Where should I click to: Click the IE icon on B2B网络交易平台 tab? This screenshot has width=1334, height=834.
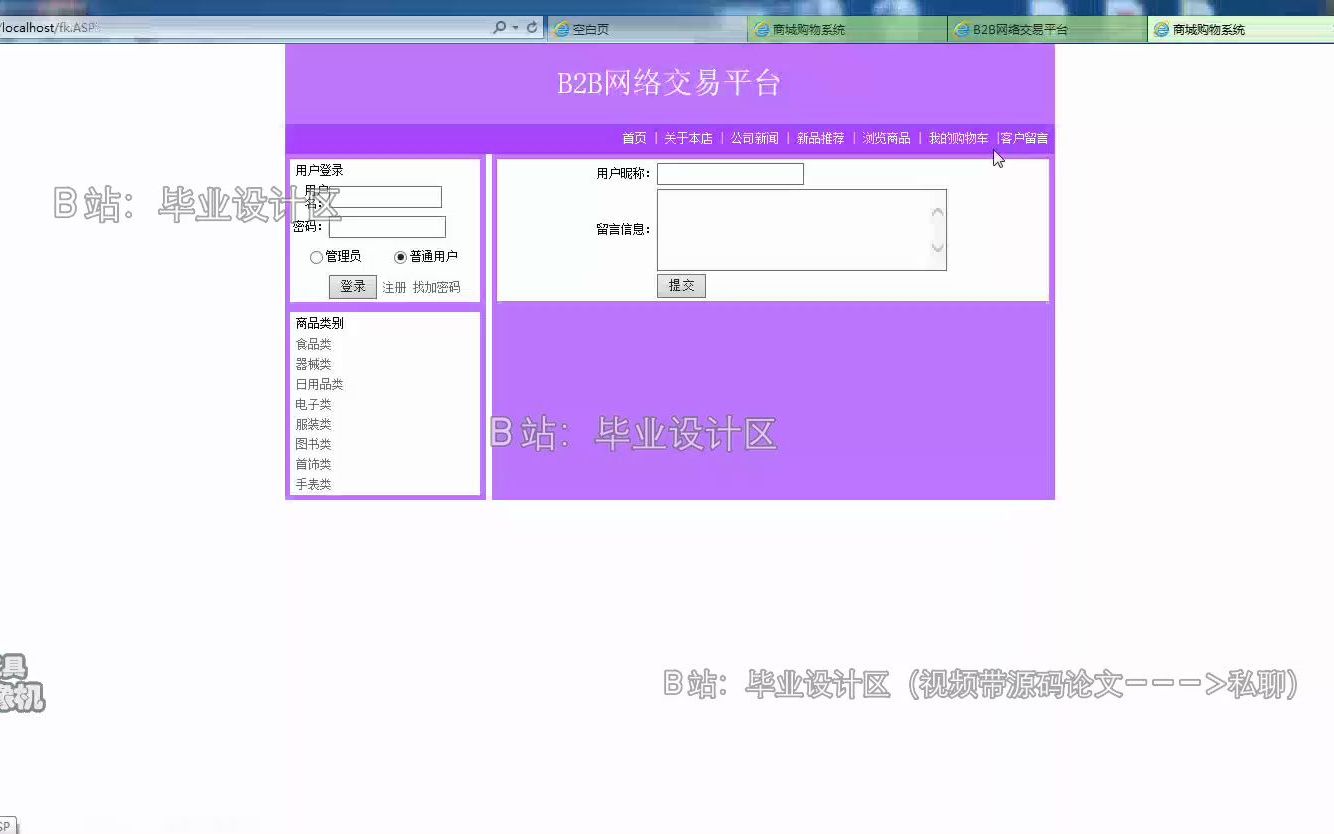(962, 29)
